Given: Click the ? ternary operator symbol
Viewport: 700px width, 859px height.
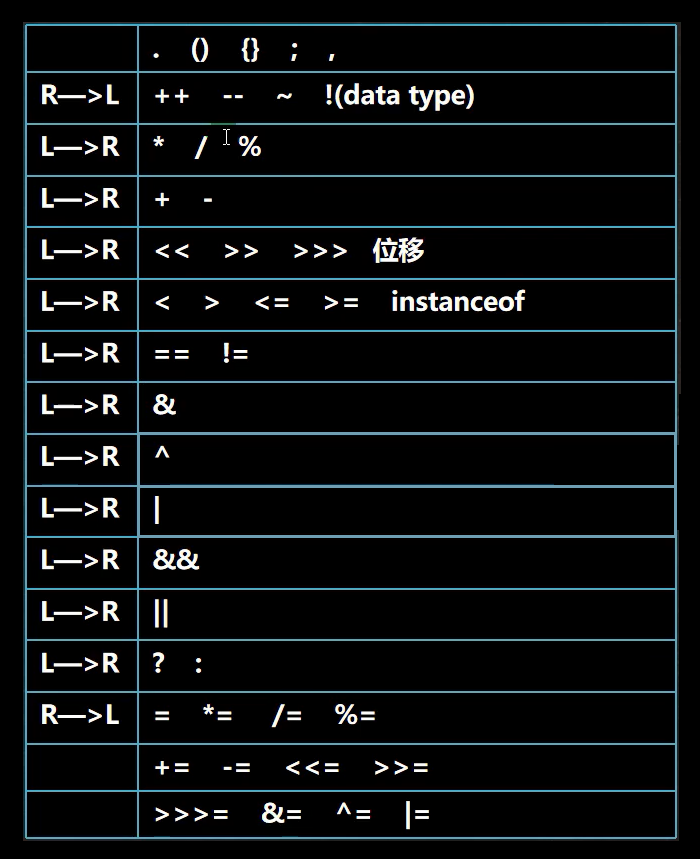Looking at the screenshot, I should pos(159,663).
